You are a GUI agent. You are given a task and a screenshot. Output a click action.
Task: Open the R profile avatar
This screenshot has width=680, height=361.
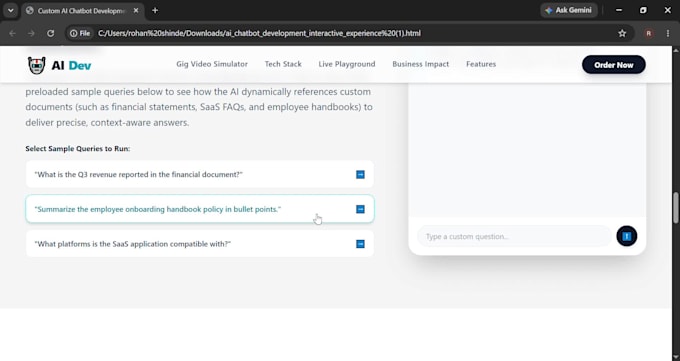tap(648, 33)
